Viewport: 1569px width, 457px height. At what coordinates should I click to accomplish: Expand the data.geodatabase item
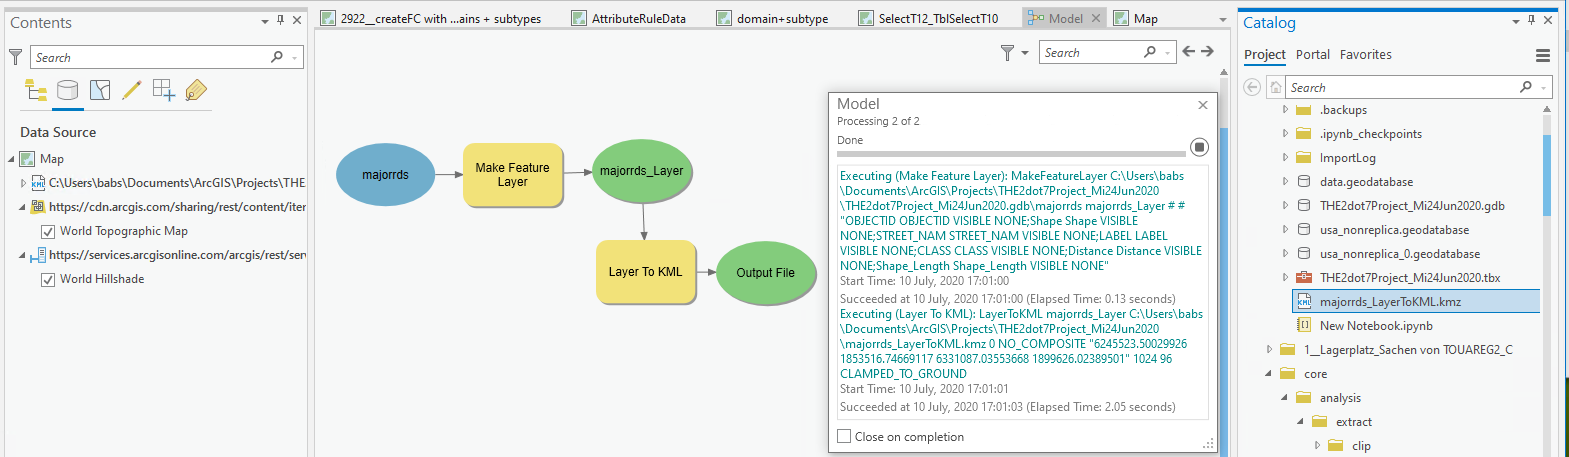click(1285, 182)
